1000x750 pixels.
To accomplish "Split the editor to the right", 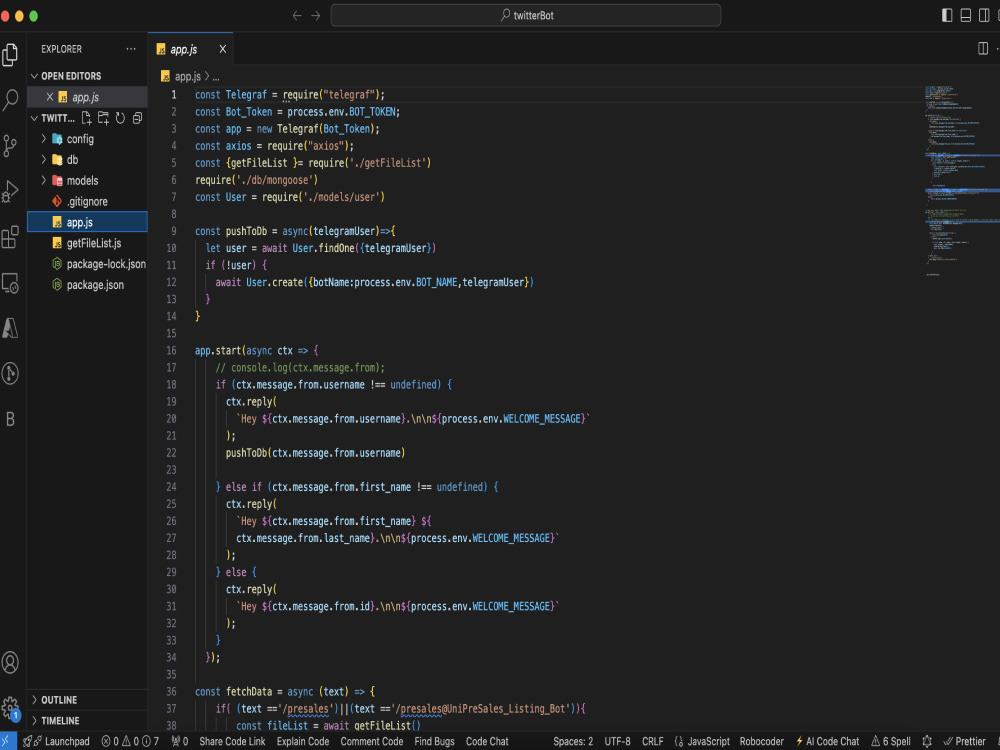I will click(983, 48).
